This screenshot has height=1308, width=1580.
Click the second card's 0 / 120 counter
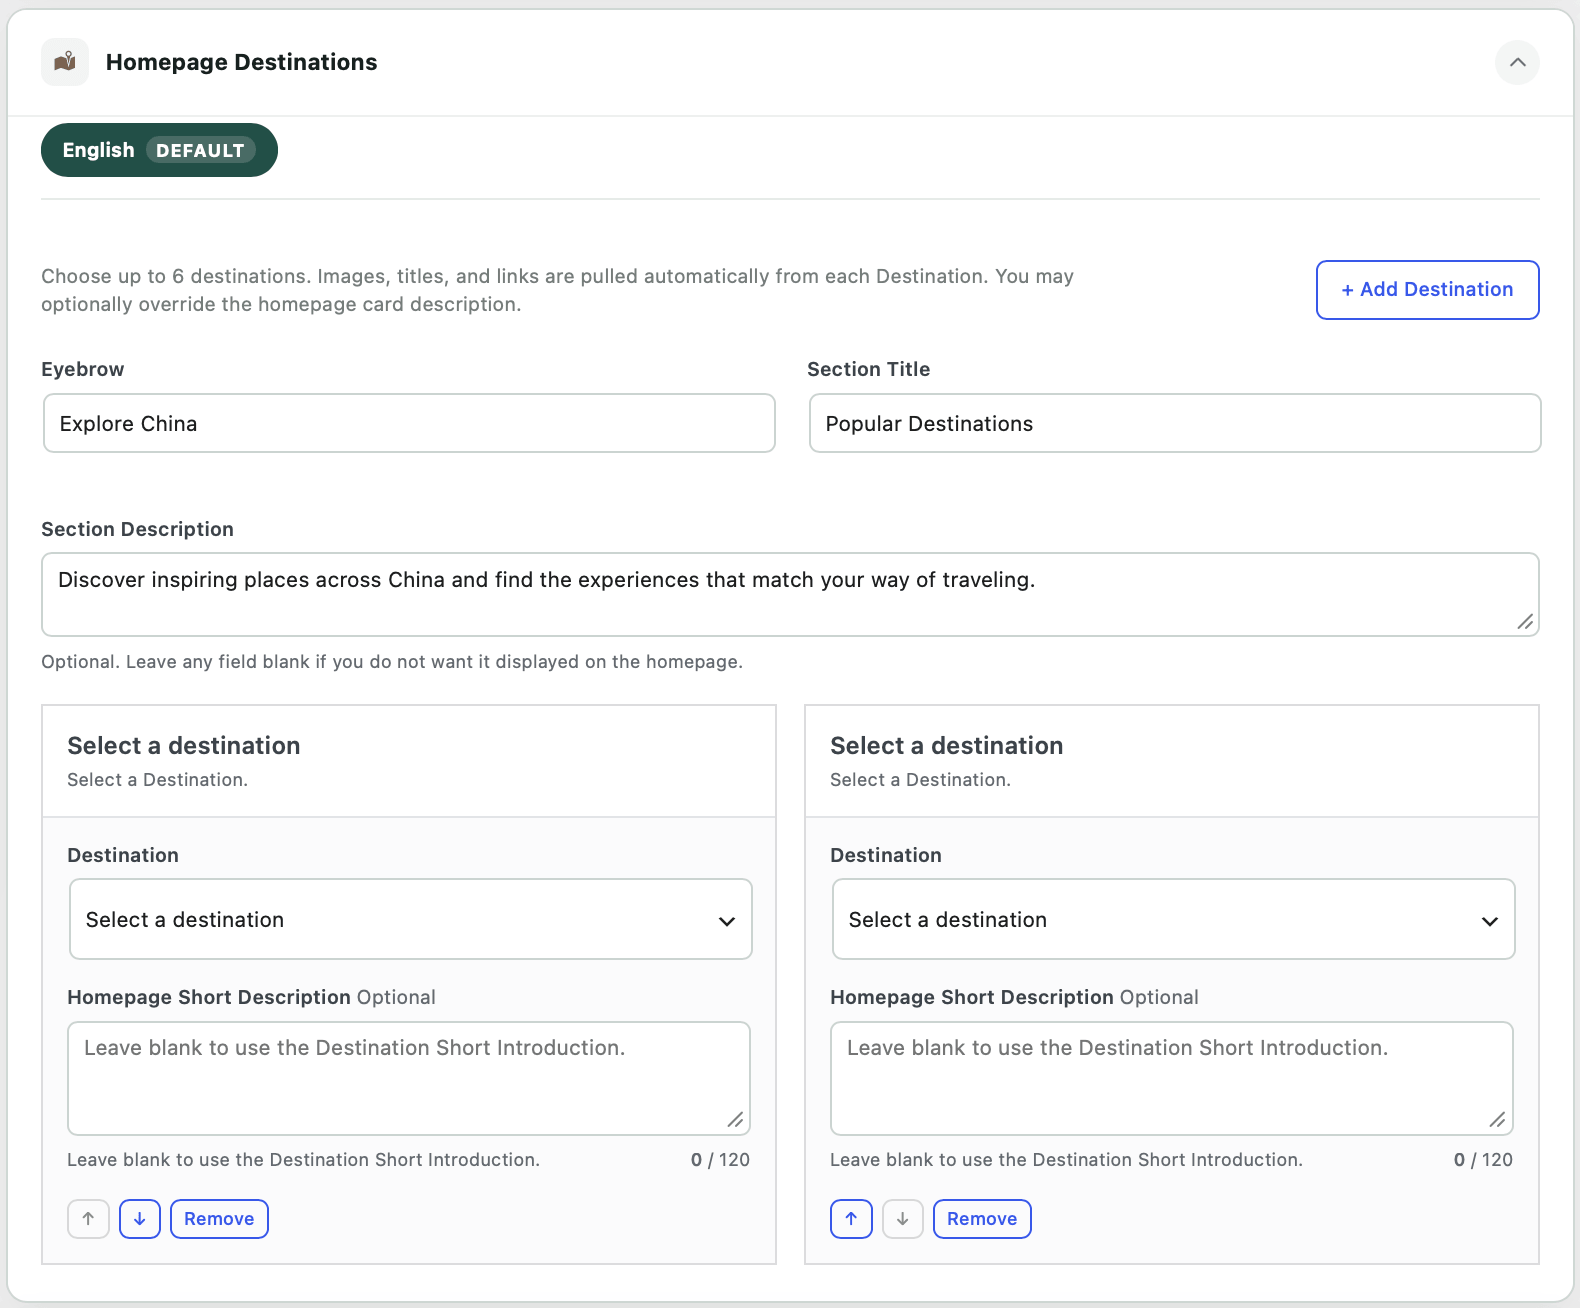(x=1483, y=1160)
